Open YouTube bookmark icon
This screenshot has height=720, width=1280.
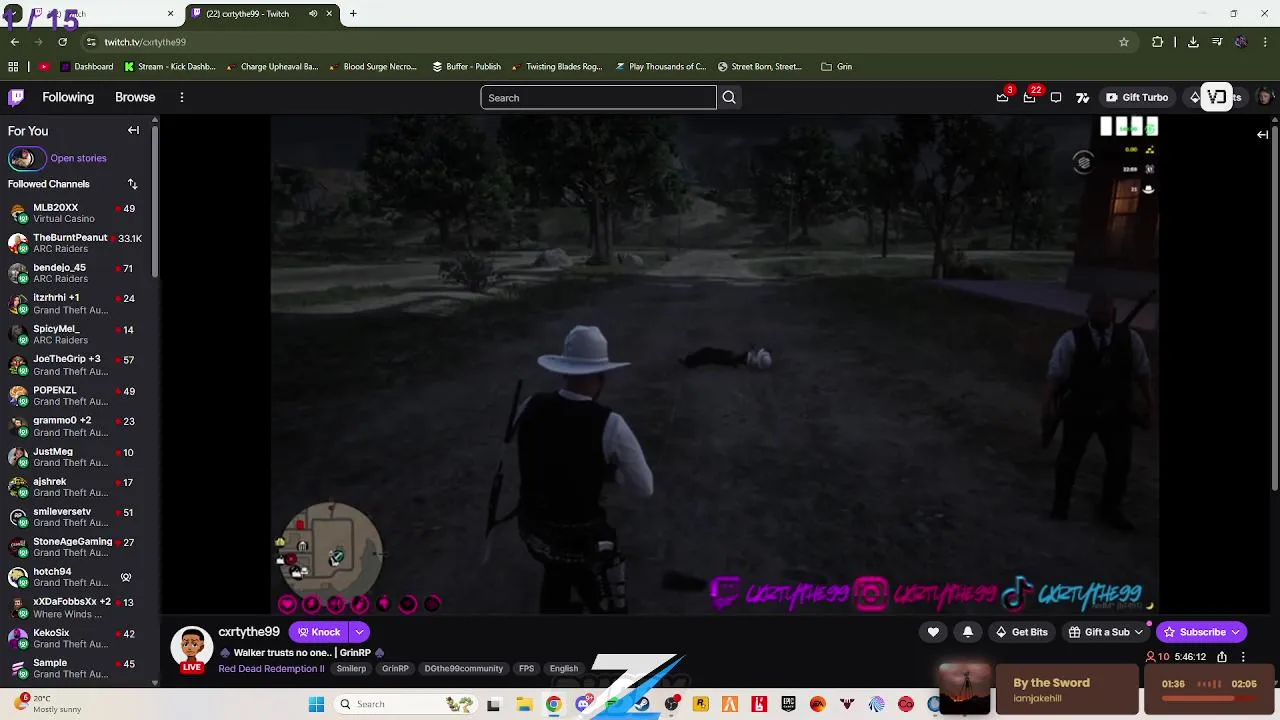pos(44,67)
